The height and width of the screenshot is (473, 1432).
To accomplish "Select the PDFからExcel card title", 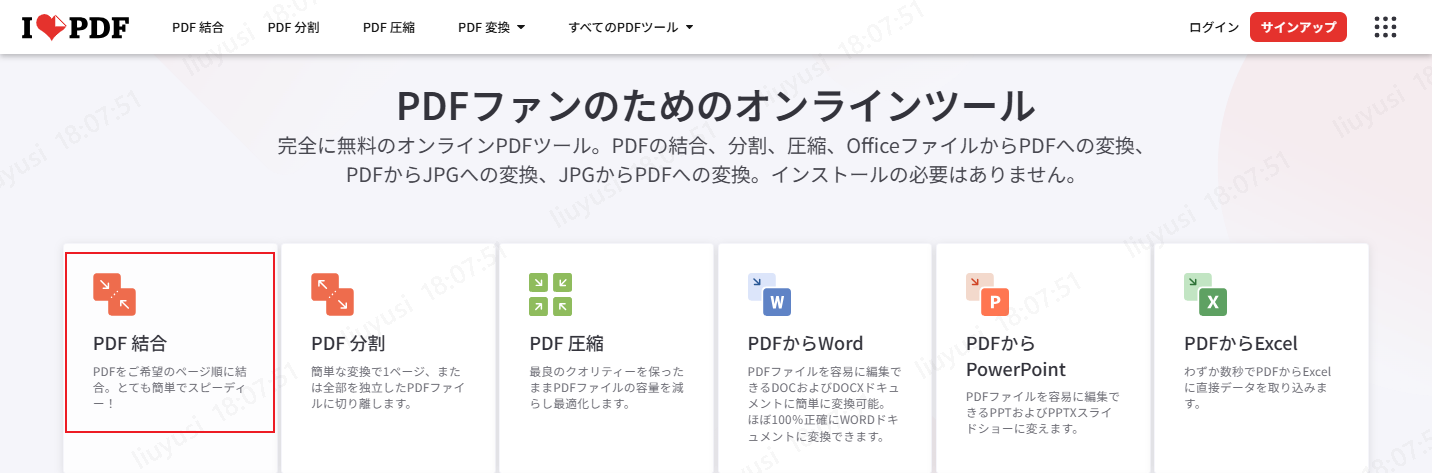I will (1241, 344).
